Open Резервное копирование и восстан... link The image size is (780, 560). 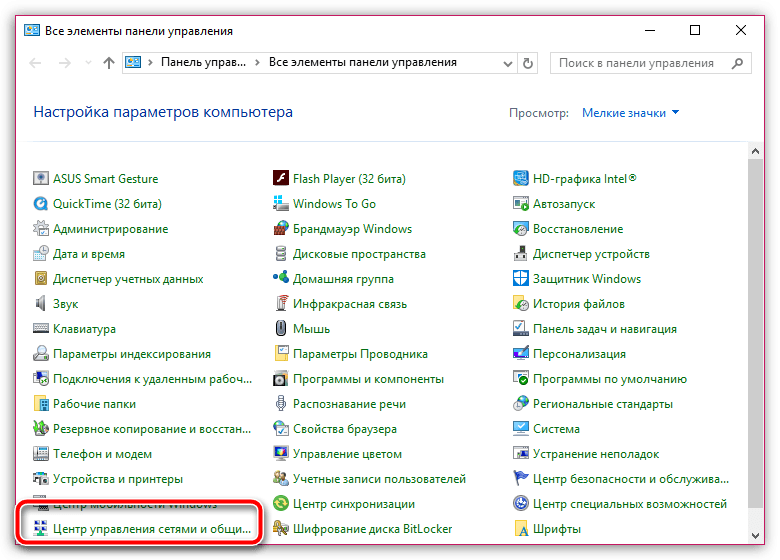[x=152, y=429]
